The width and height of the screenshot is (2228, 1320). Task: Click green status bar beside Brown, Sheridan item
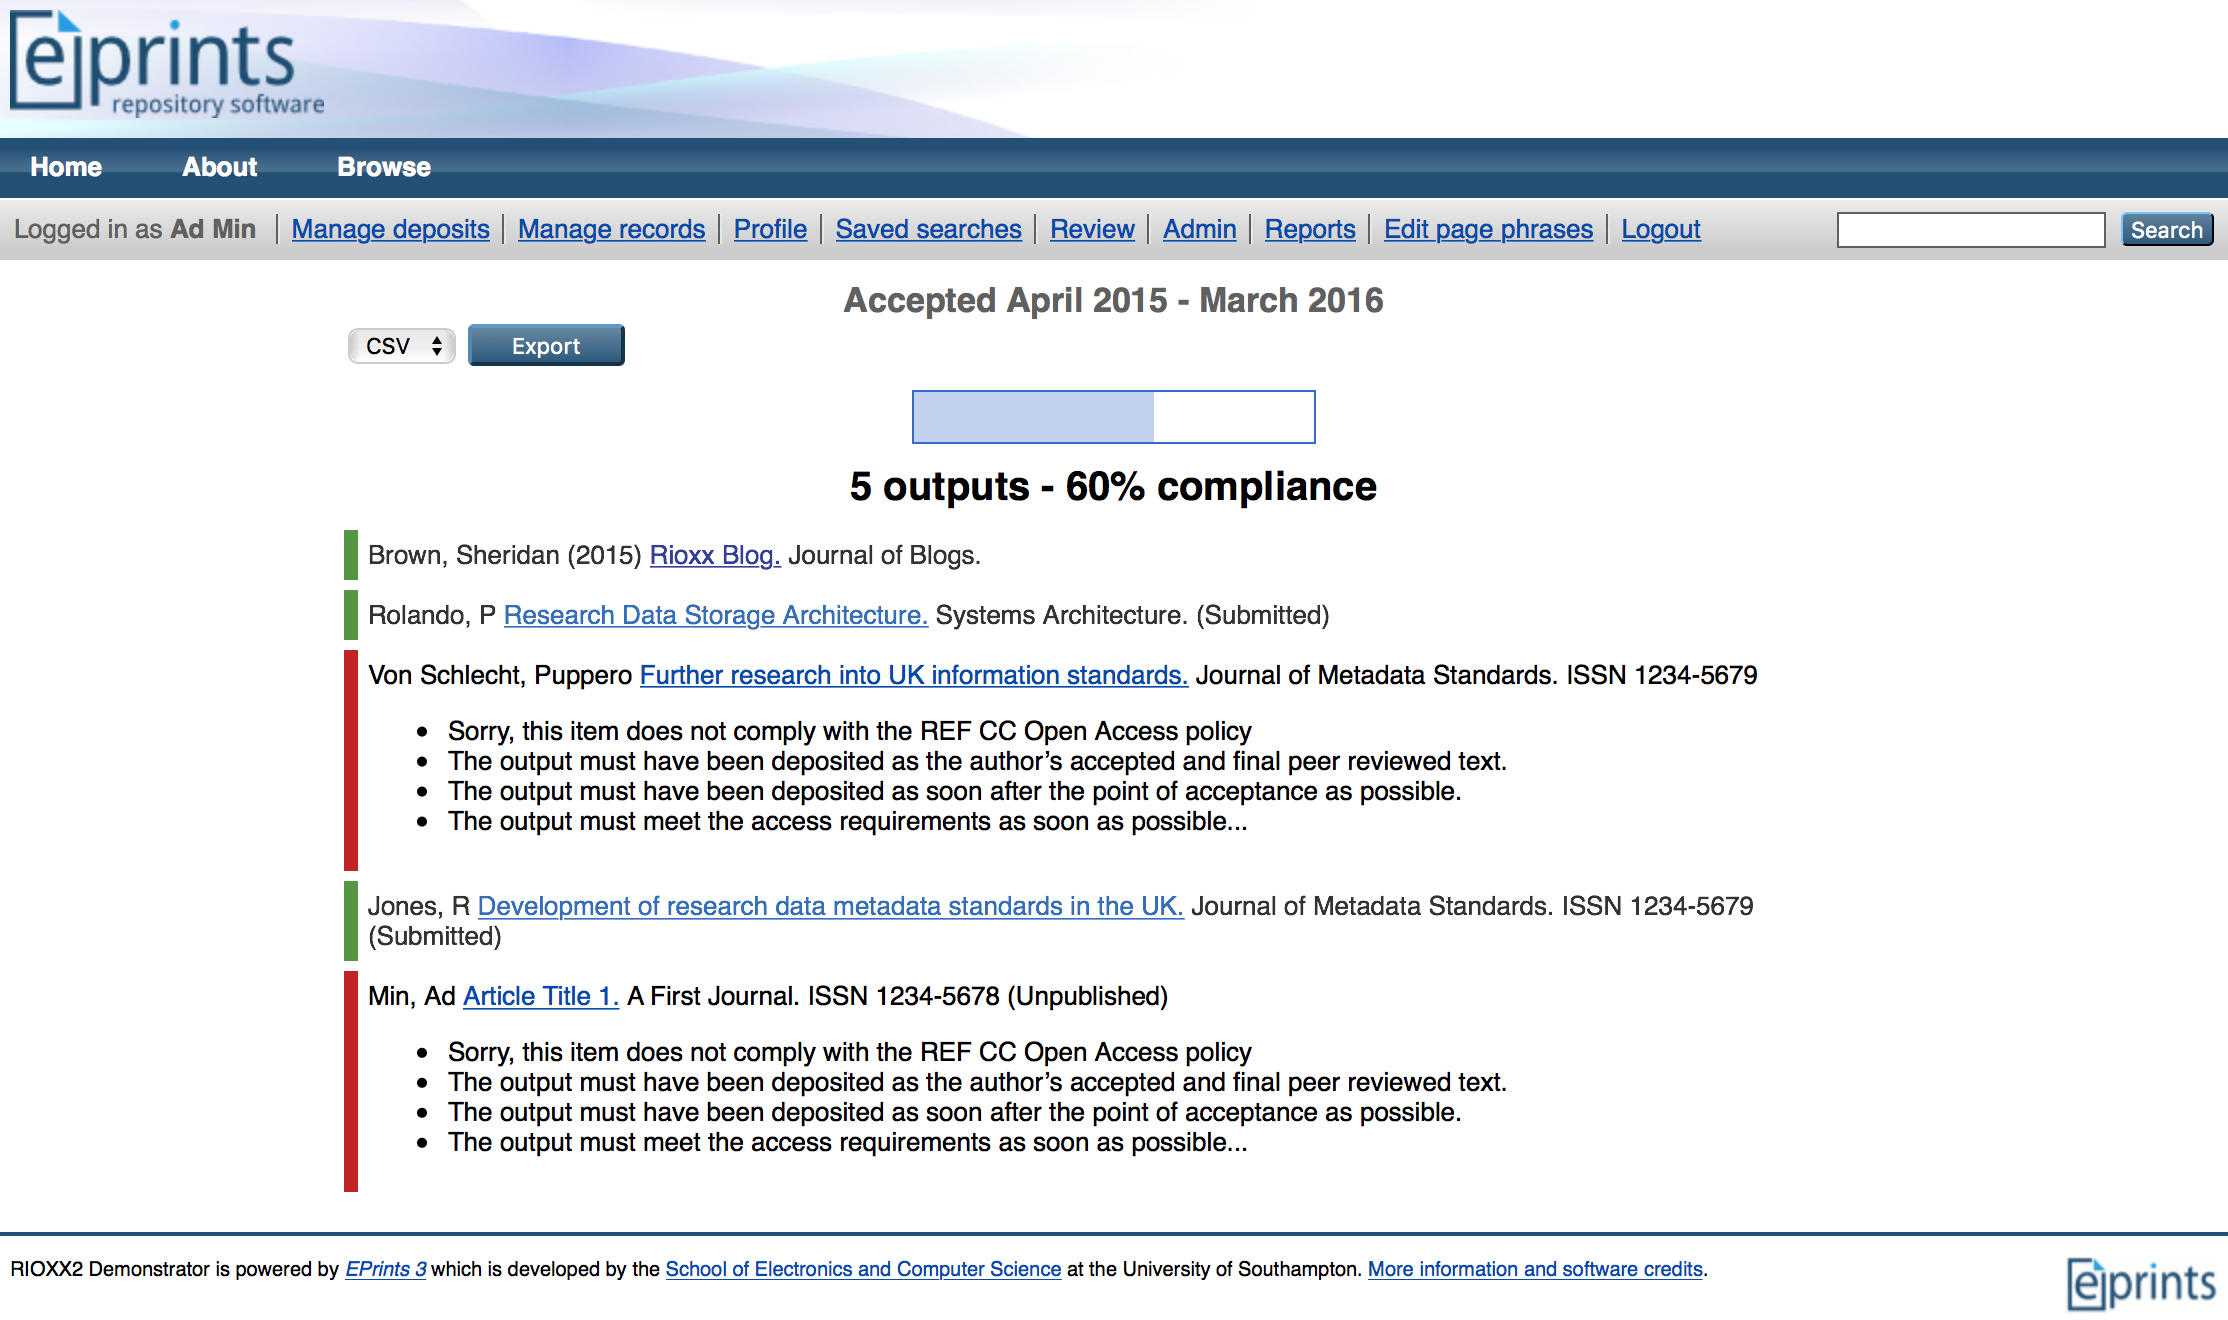pyautogui.click(x=351, y=555)
